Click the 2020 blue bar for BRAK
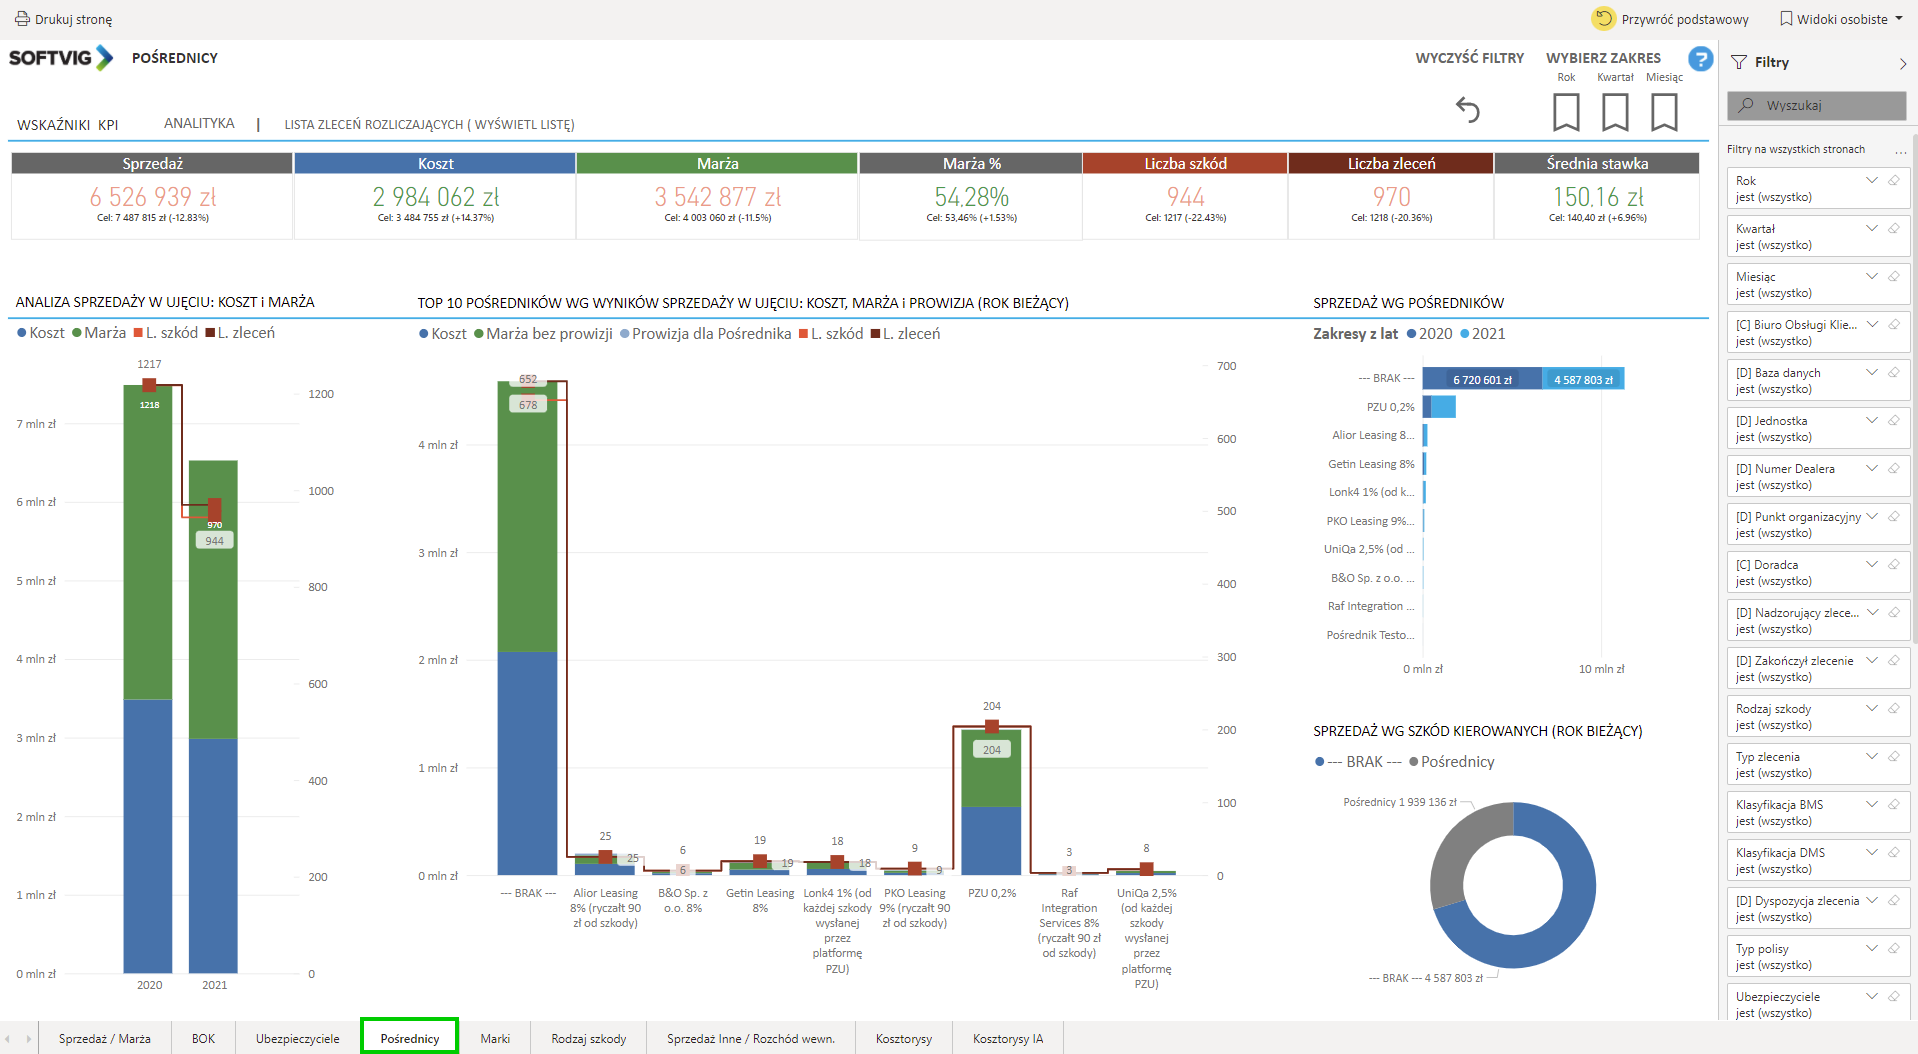 tap(1481, 379)
